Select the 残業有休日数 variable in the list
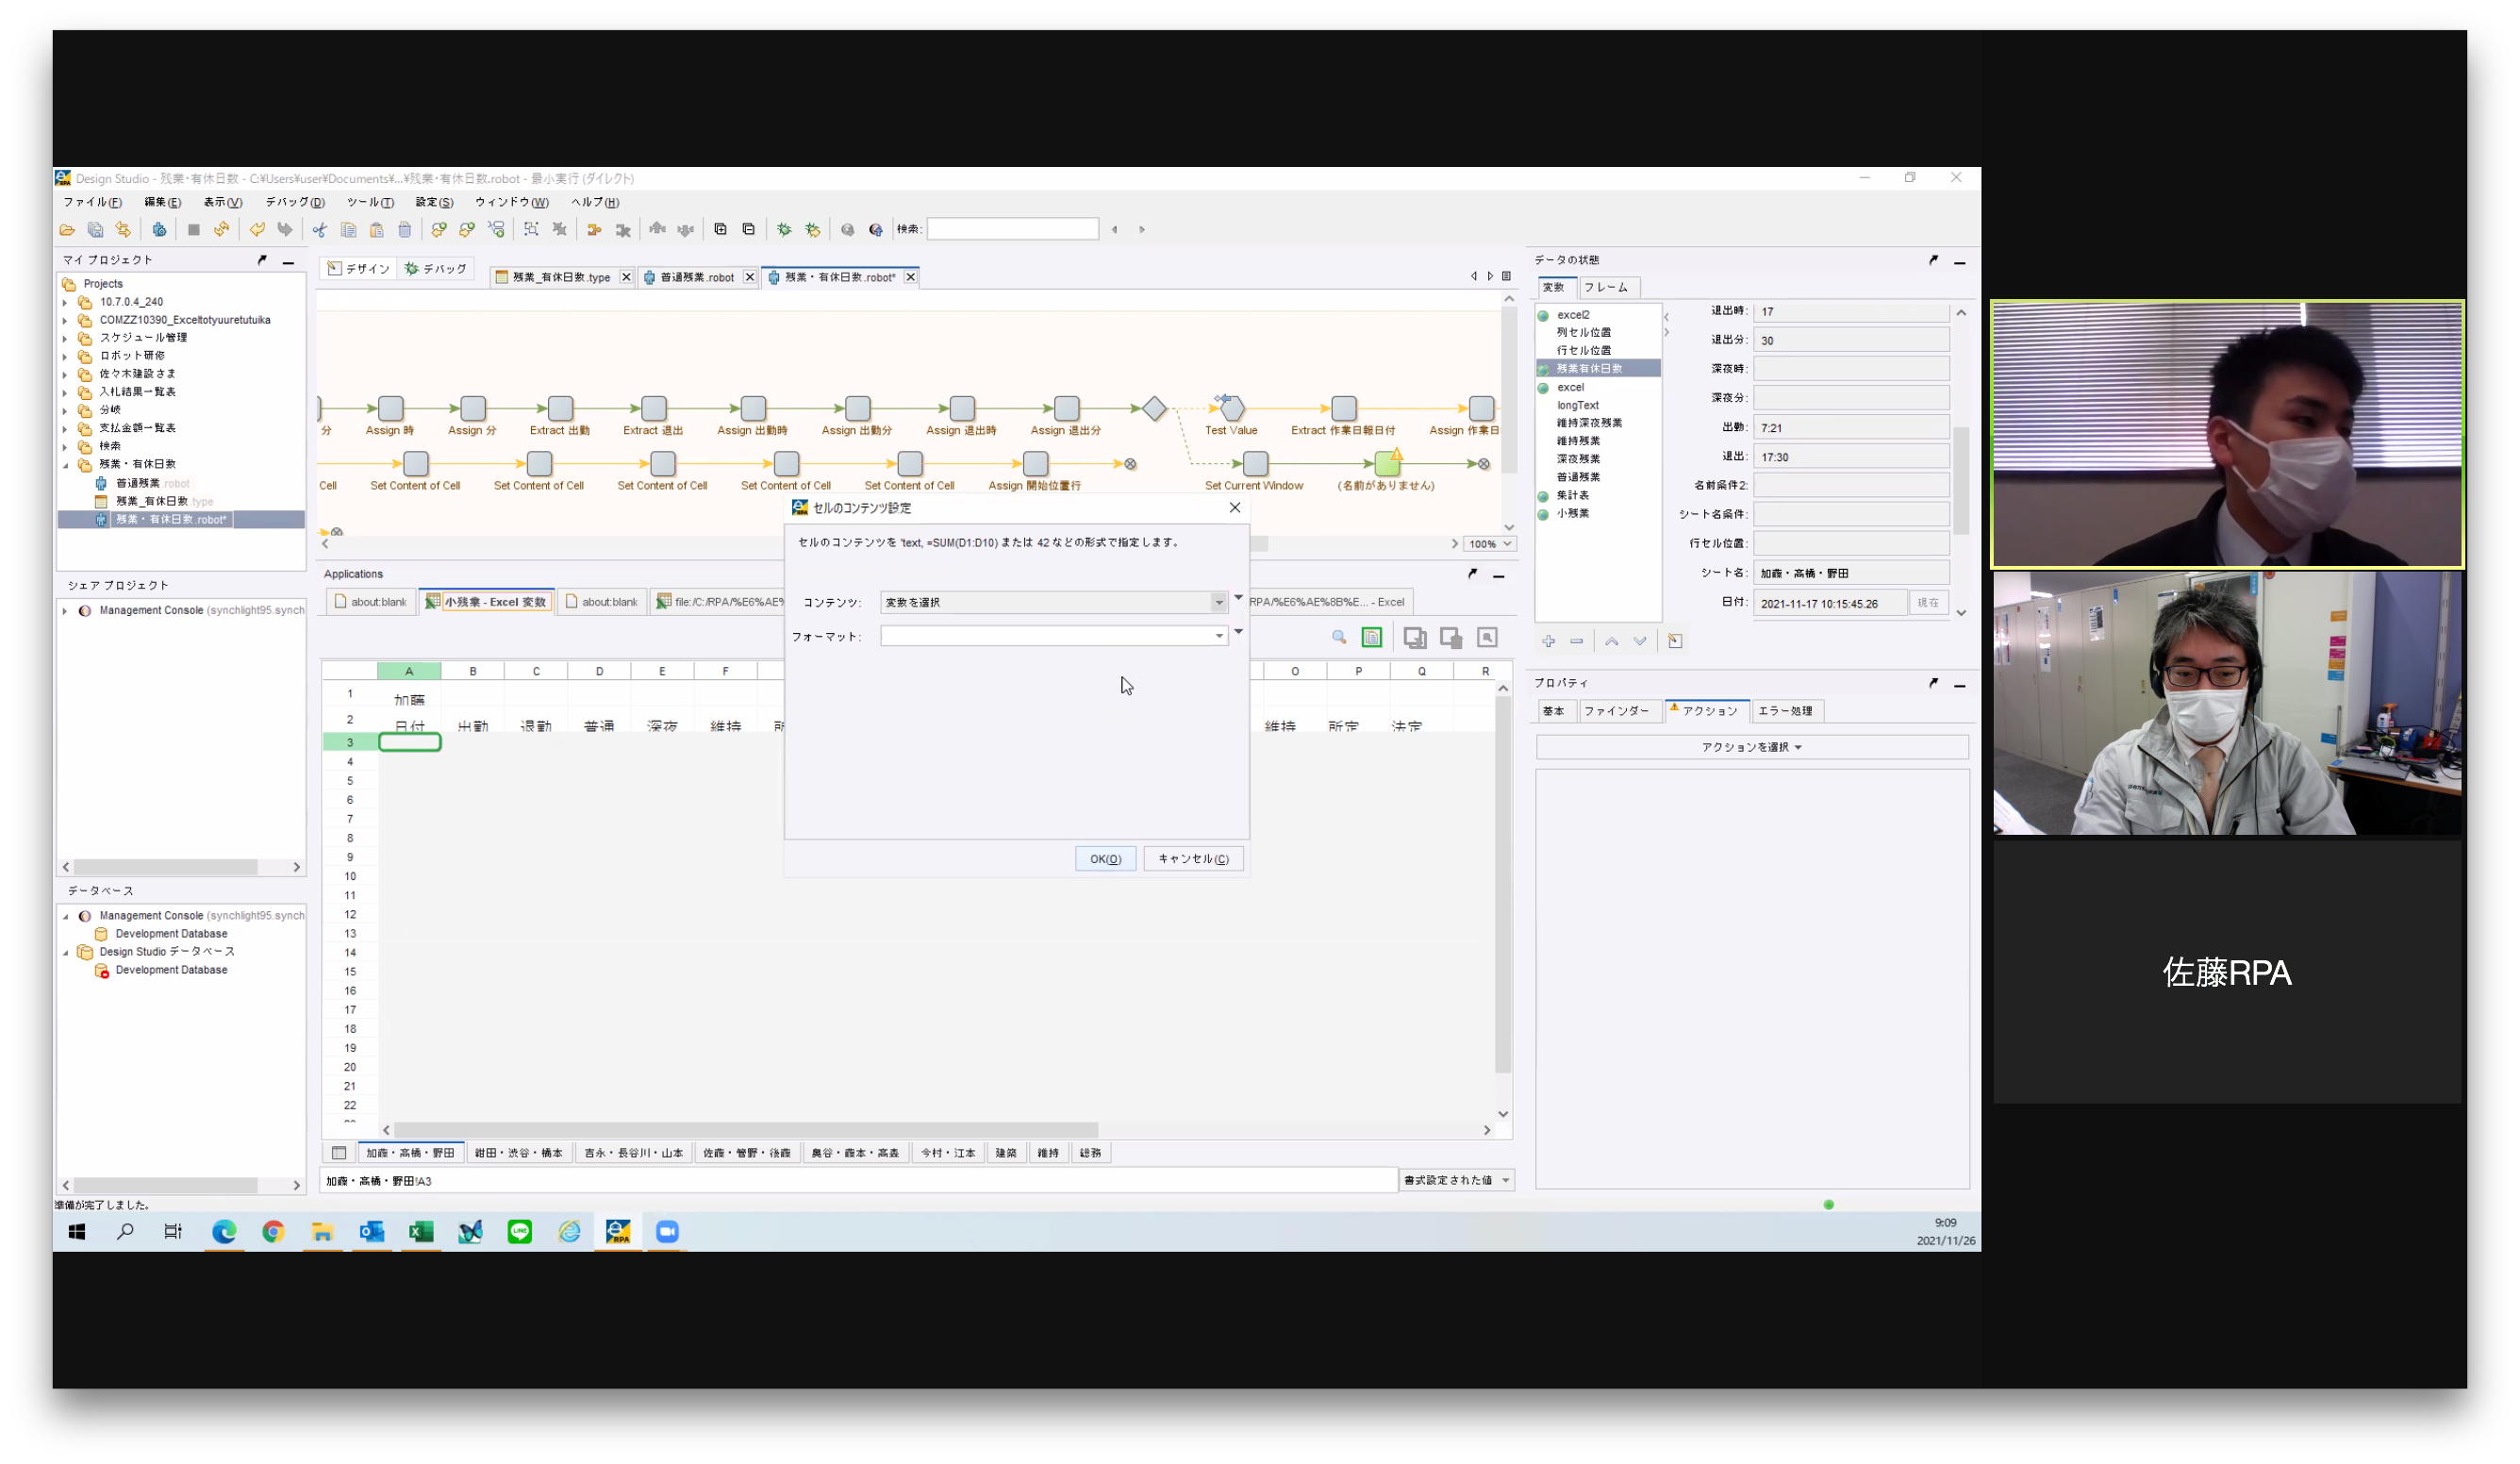 1599,369
